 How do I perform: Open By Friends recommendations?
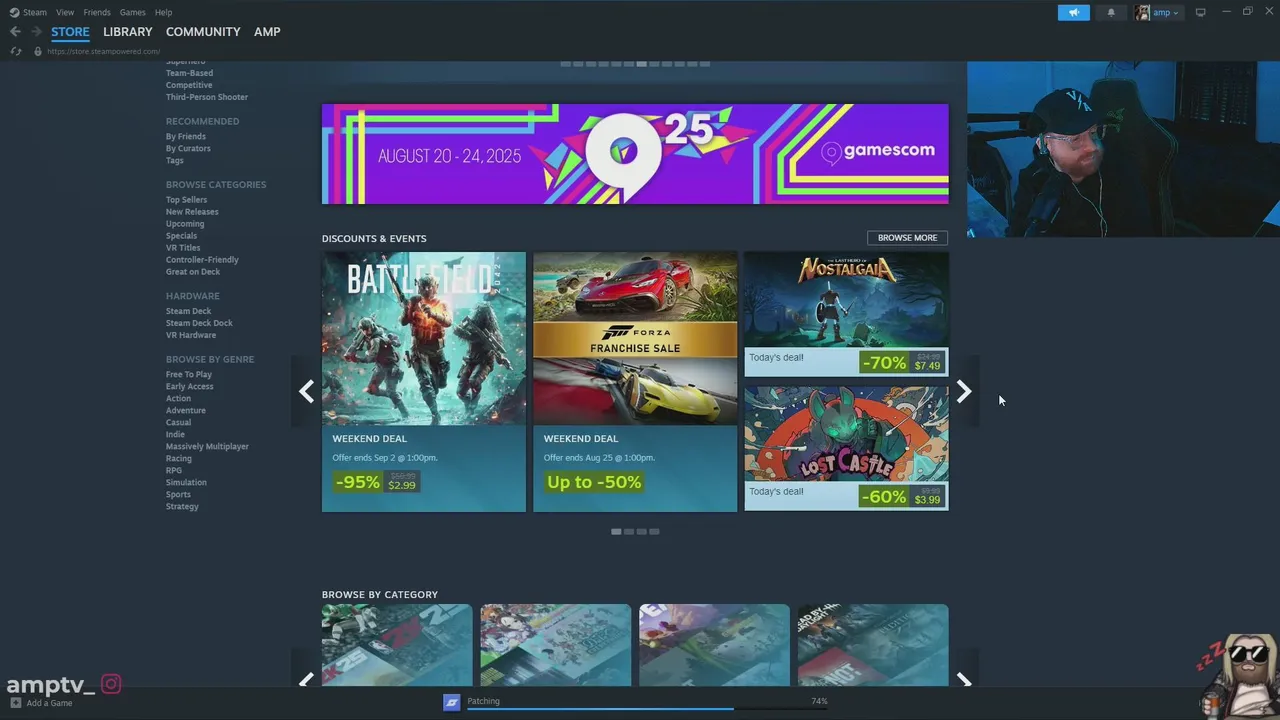pos(186,137)
